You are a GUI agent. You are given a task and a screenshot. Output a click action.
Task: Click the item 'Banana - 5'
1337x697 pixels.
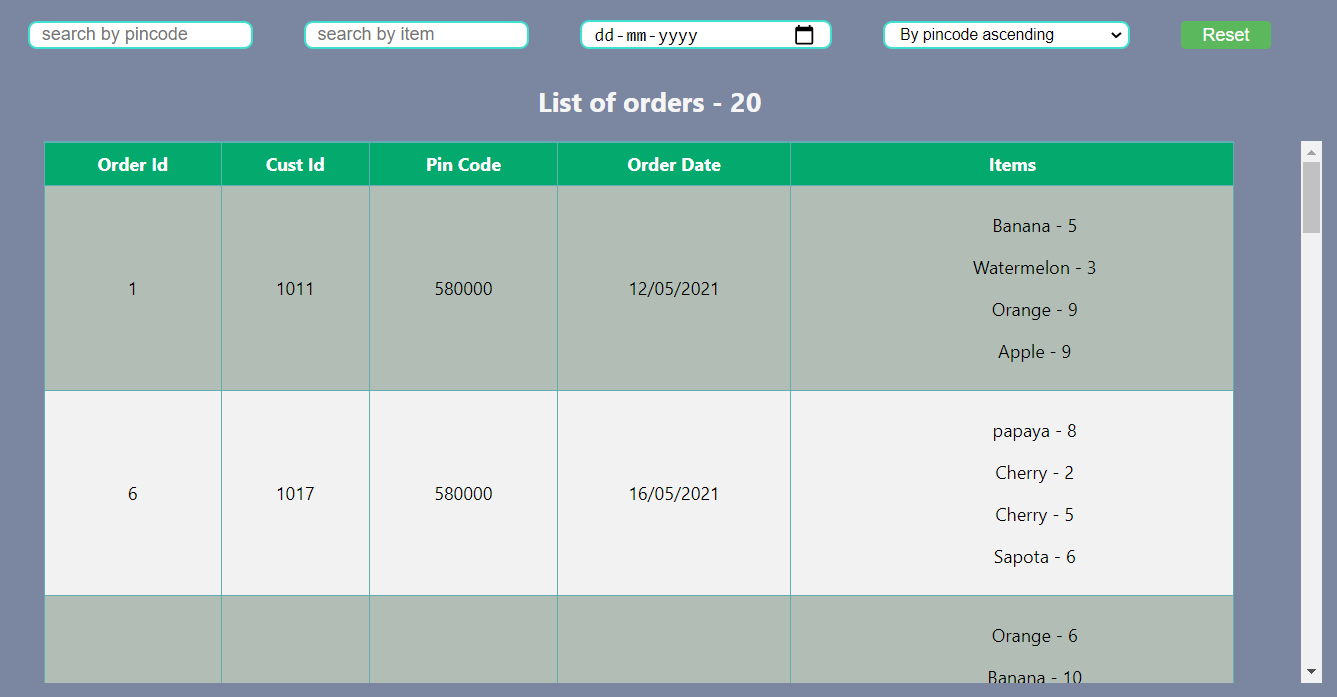pos(1034,226)
